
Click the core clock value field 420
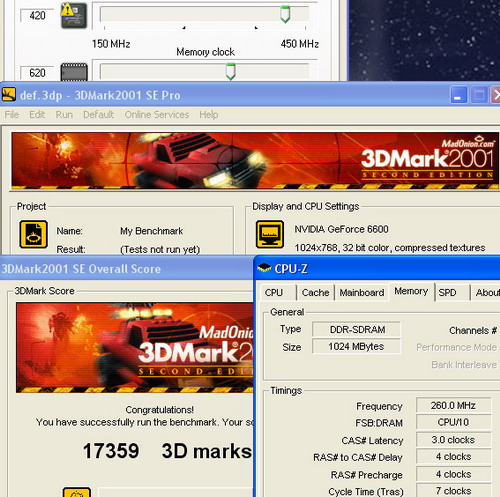pos(37,16)
